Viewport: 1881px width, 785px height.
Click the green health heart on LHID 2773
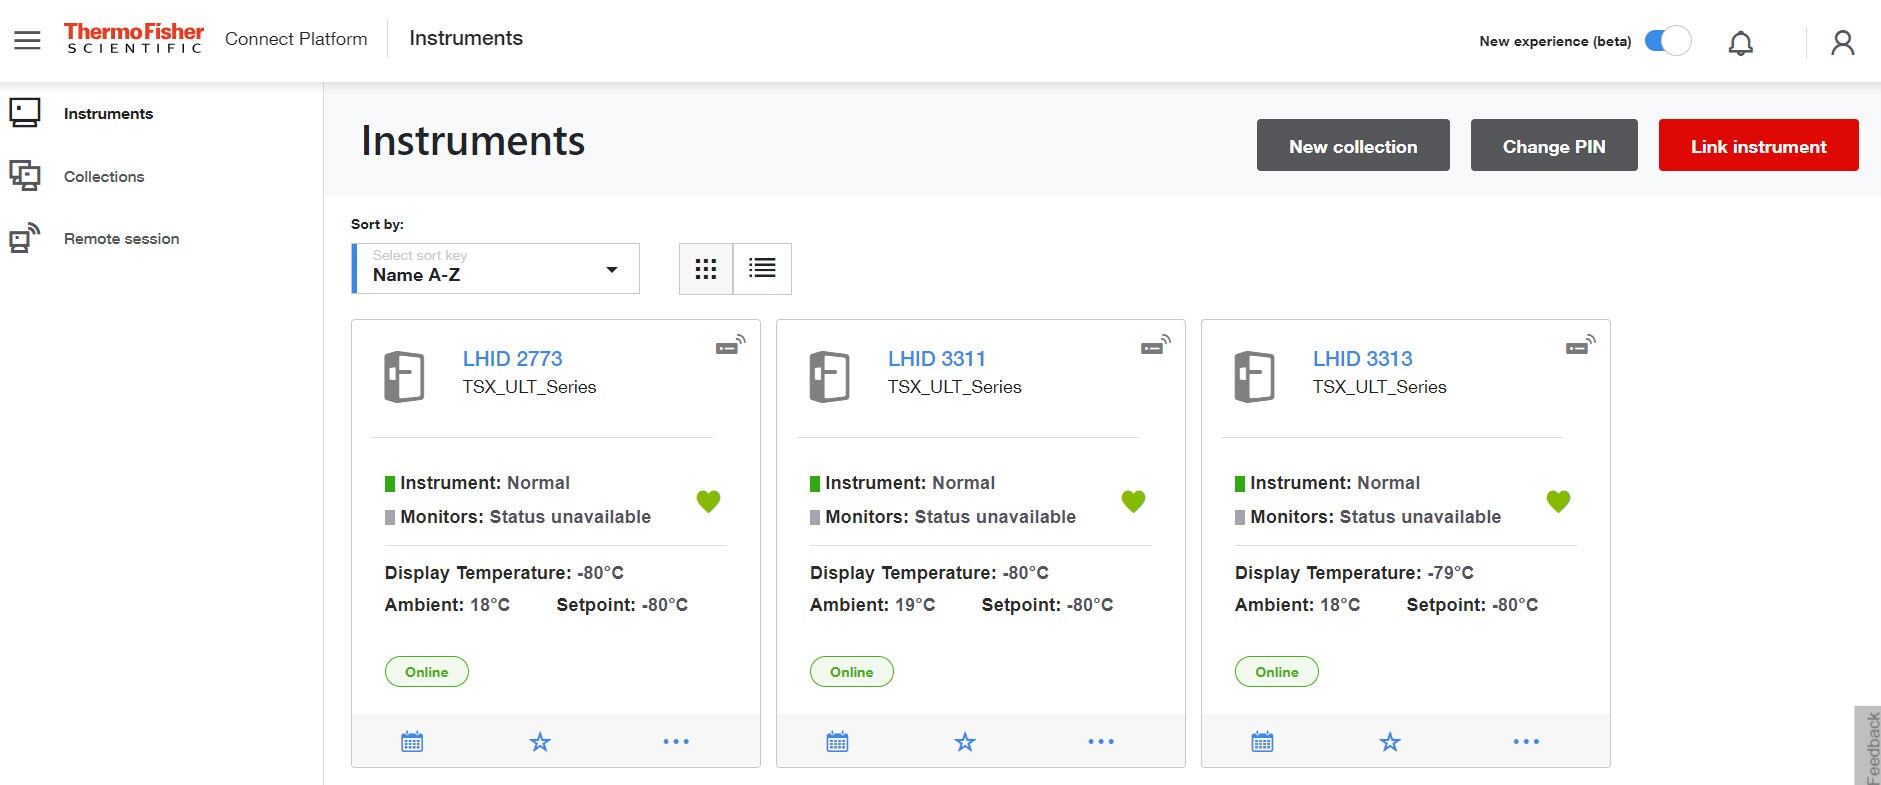708,501
